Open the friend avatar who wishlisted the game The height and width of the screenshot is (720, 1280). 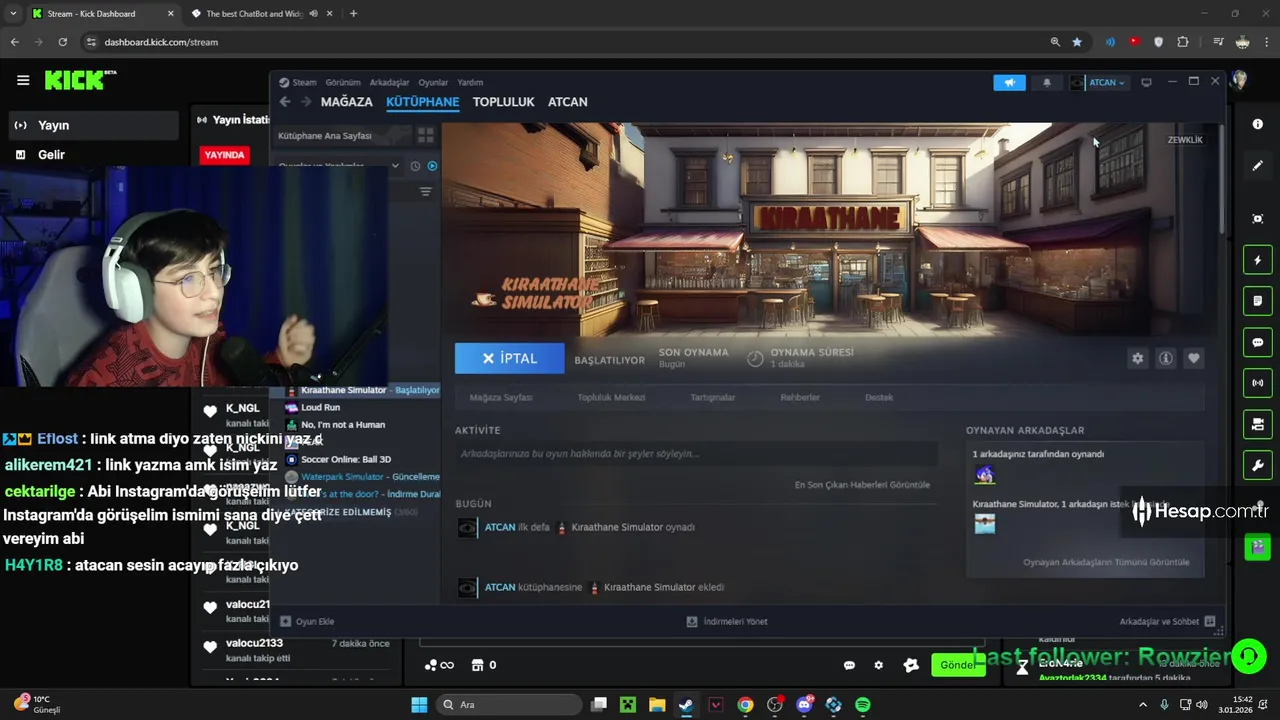tap(985, 524)
